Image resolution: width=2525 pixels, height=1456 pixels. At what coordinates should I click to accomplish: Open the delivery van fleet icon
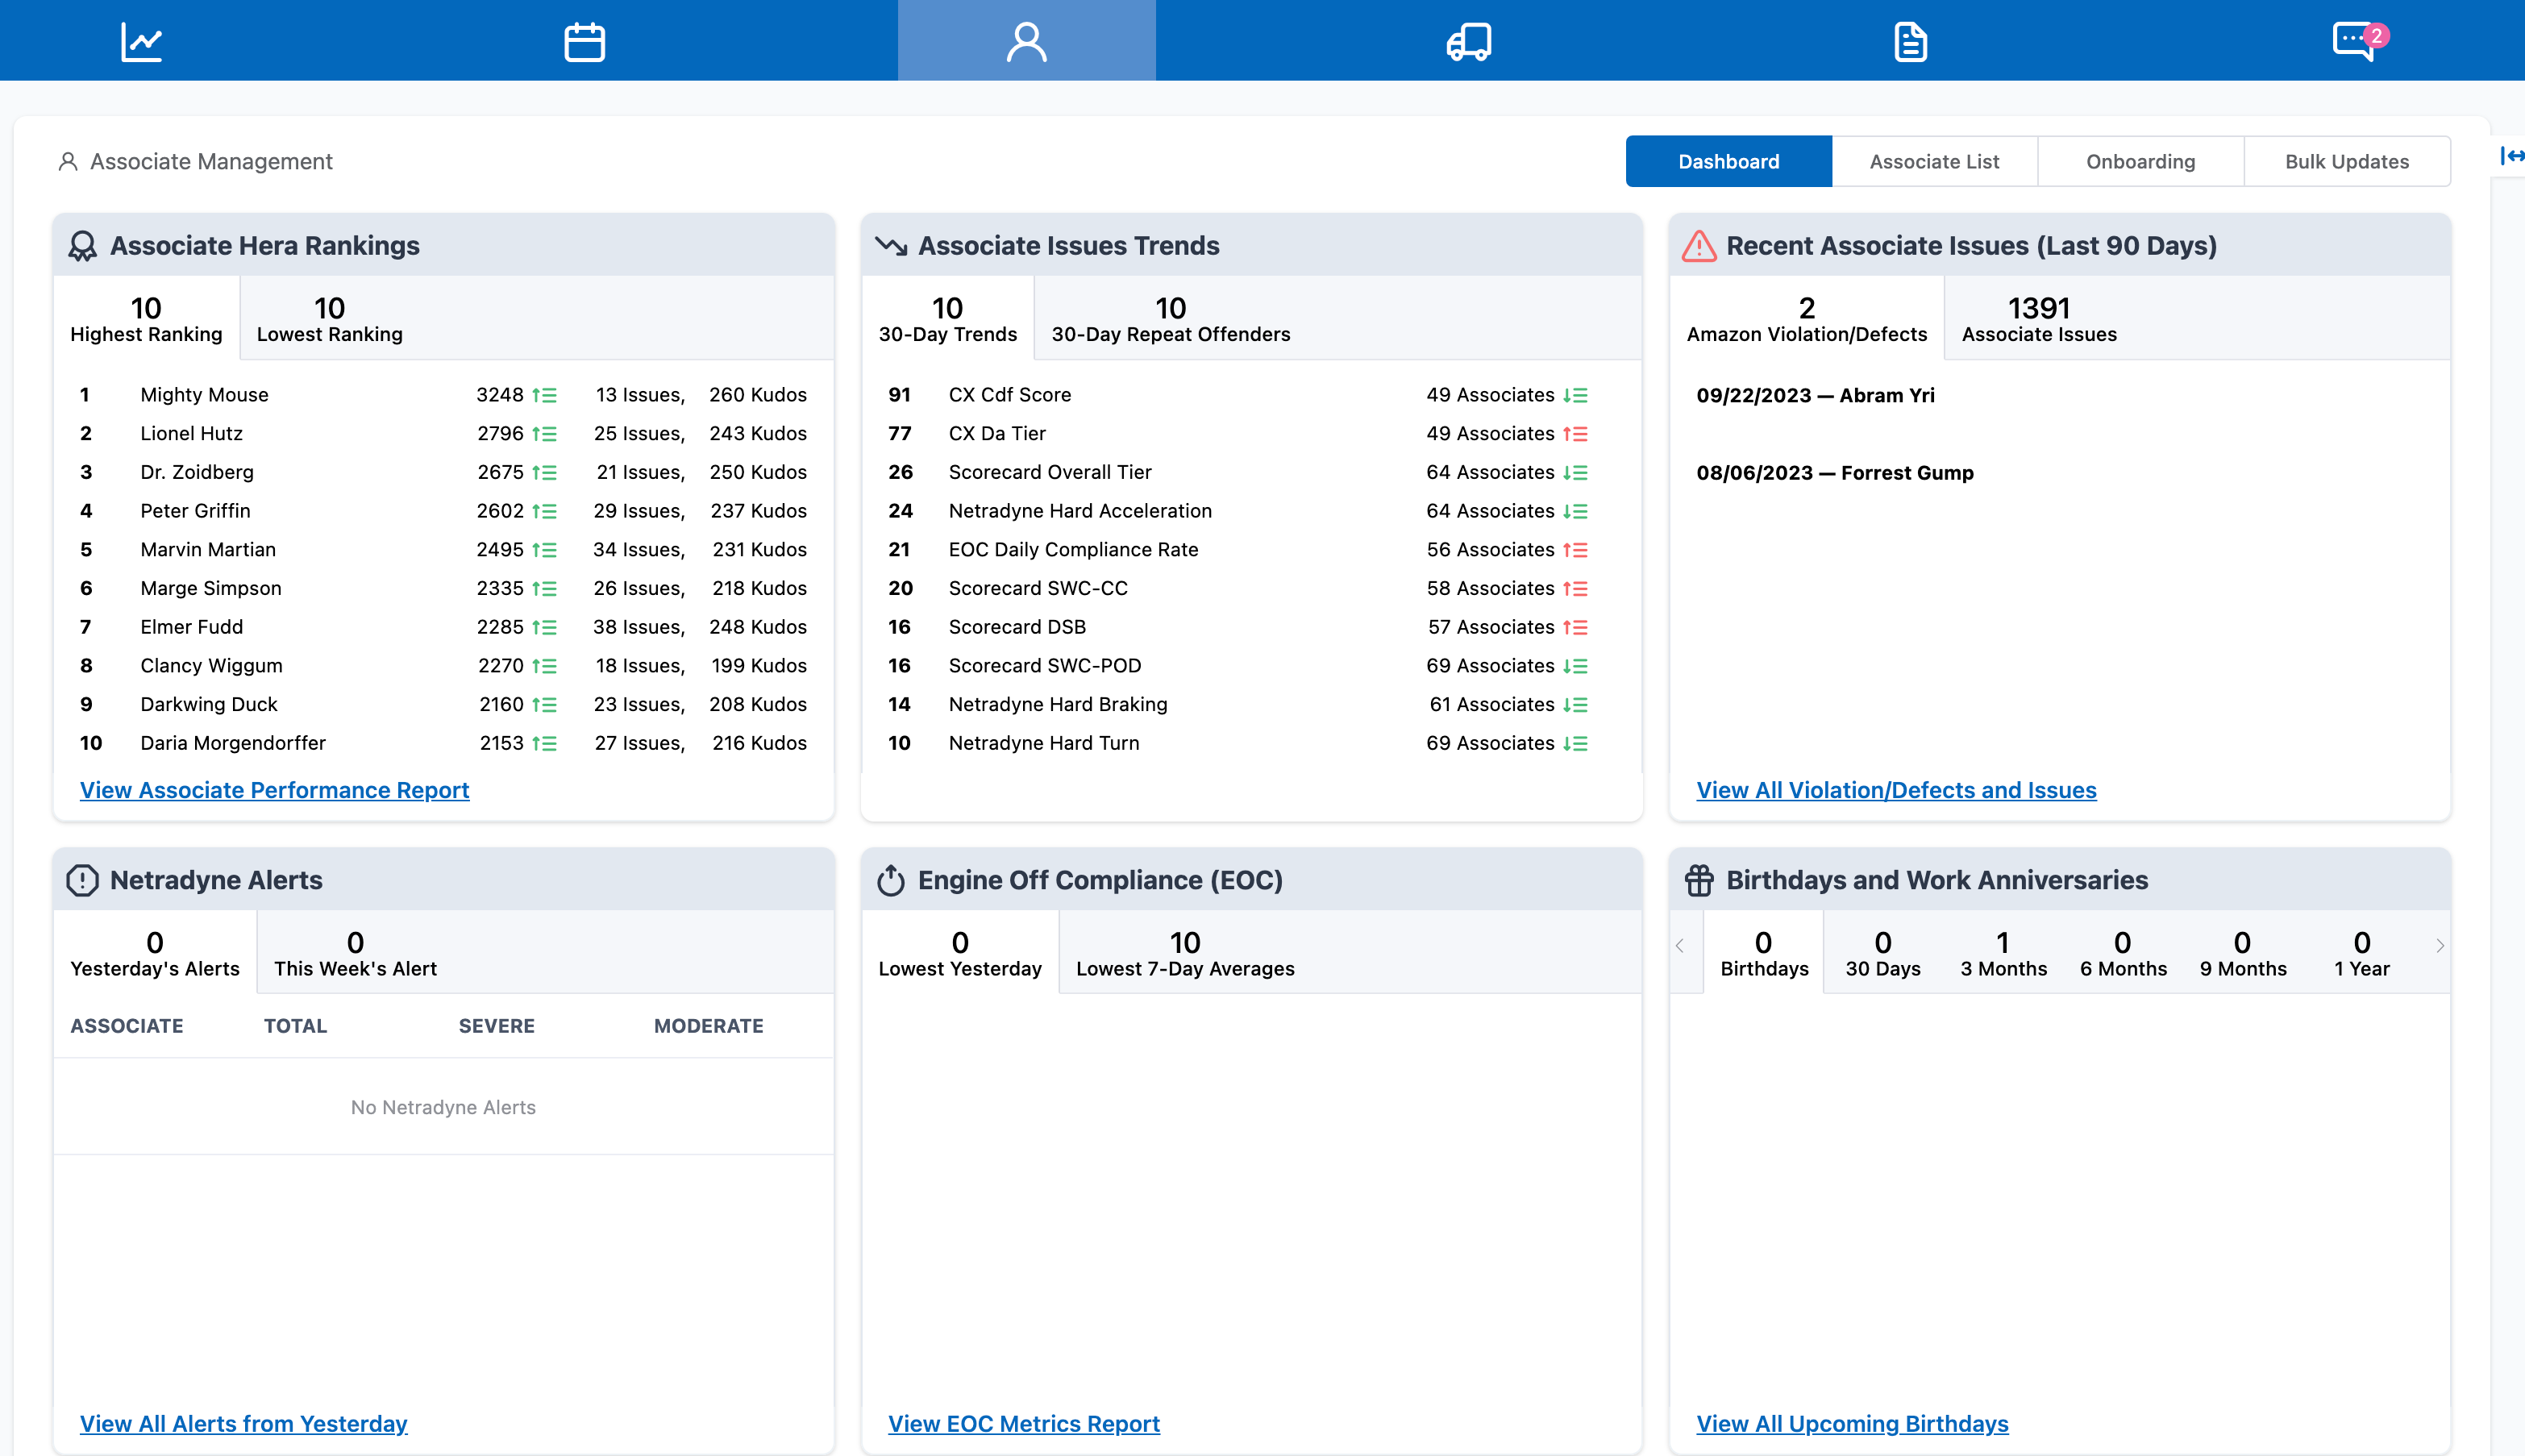(x=1468, y=41)
